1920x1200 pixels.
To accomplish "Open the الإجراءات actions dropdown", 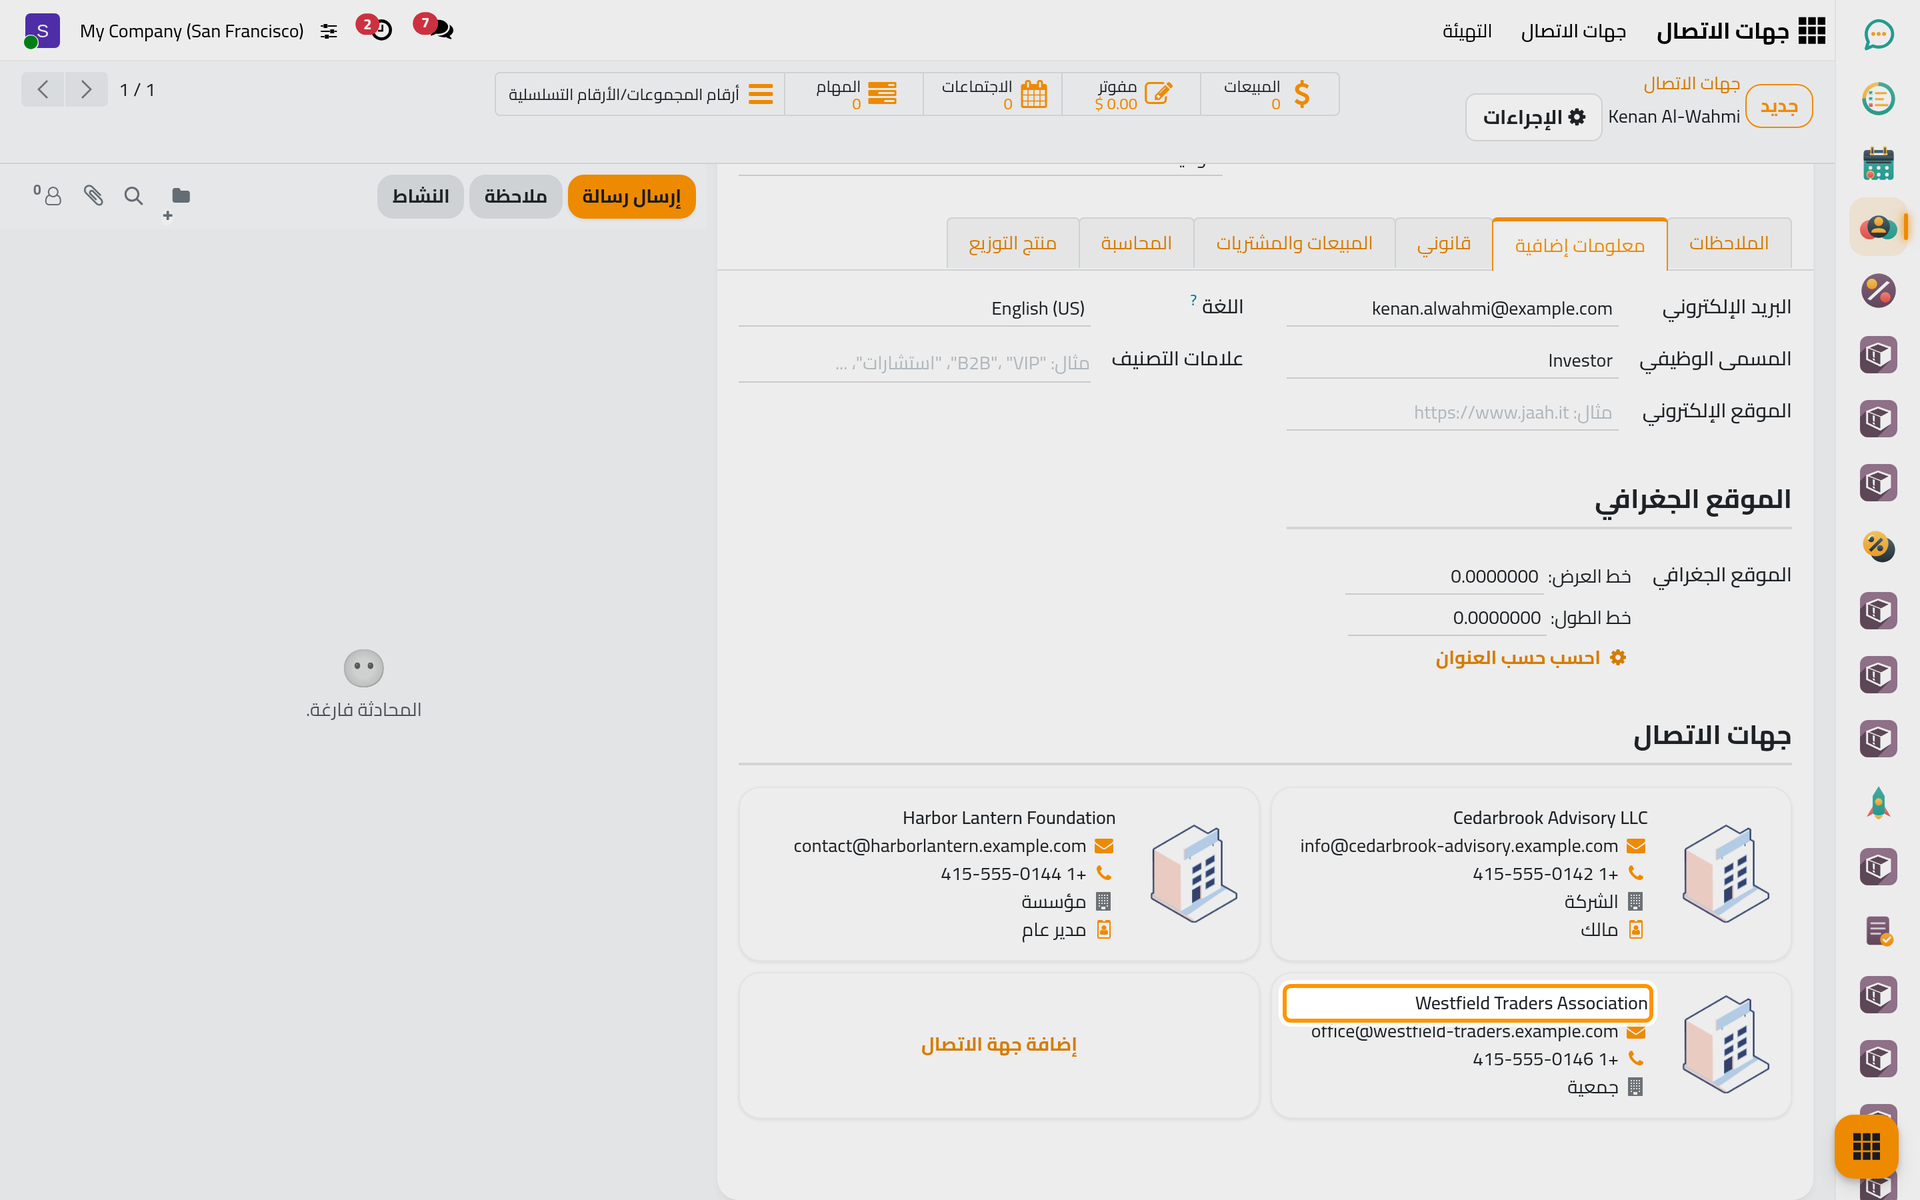I will [1534, 117].
